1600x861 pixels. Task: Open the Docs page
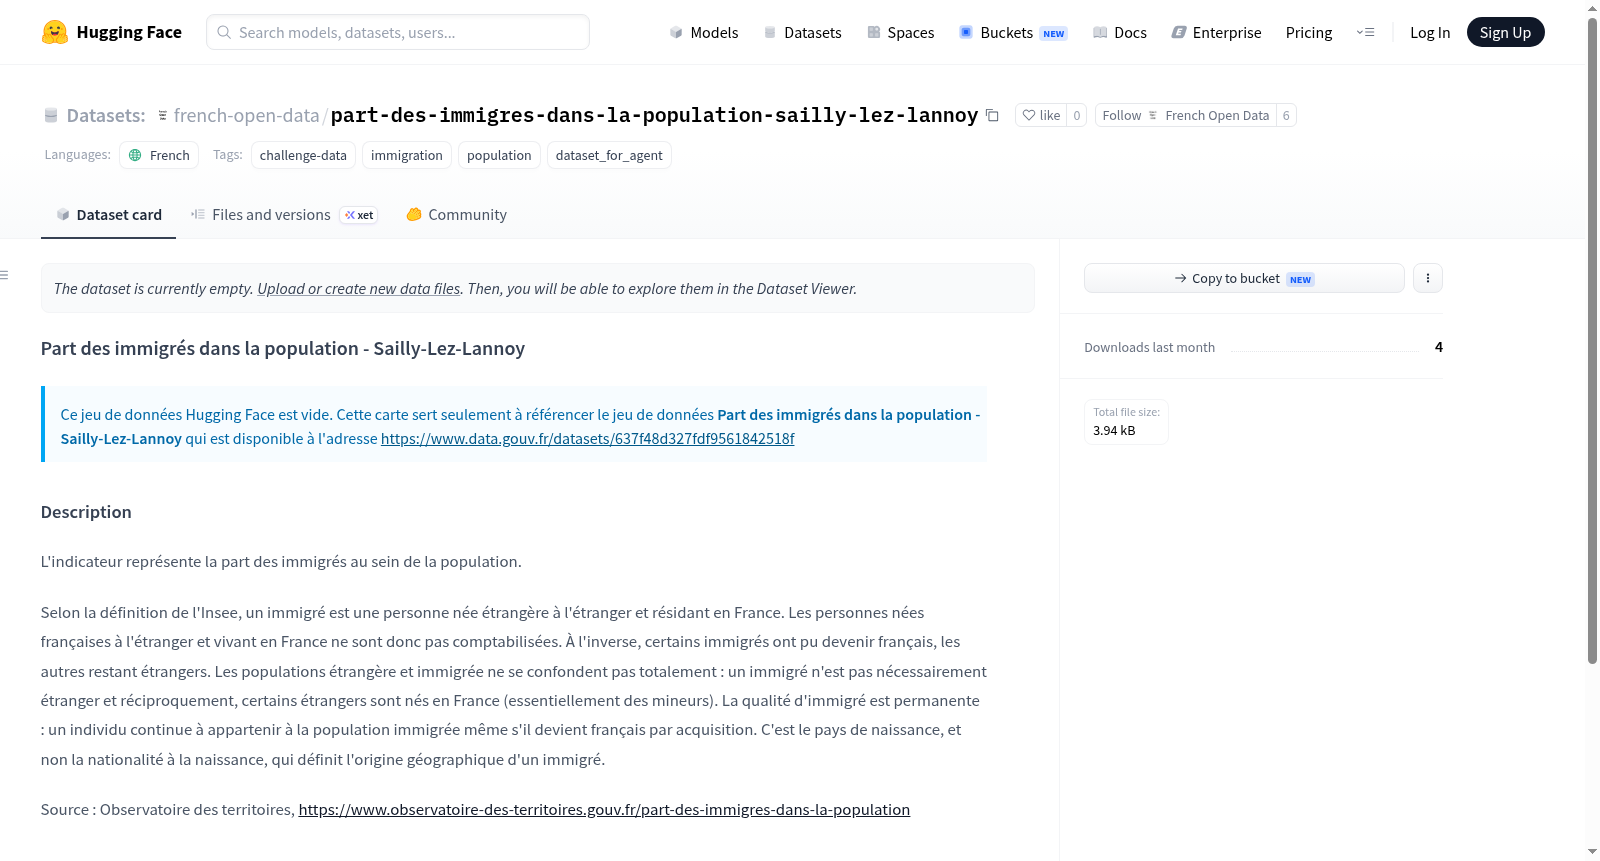[x=1120, y=33]
